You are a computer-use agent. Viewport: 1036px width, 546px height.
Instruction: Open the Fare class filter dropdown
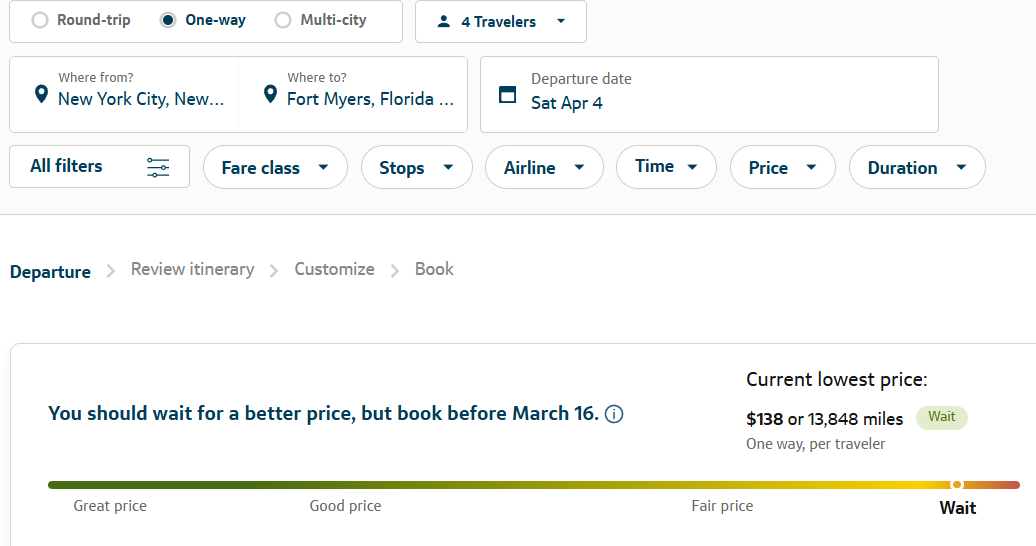tap(275, 168)
